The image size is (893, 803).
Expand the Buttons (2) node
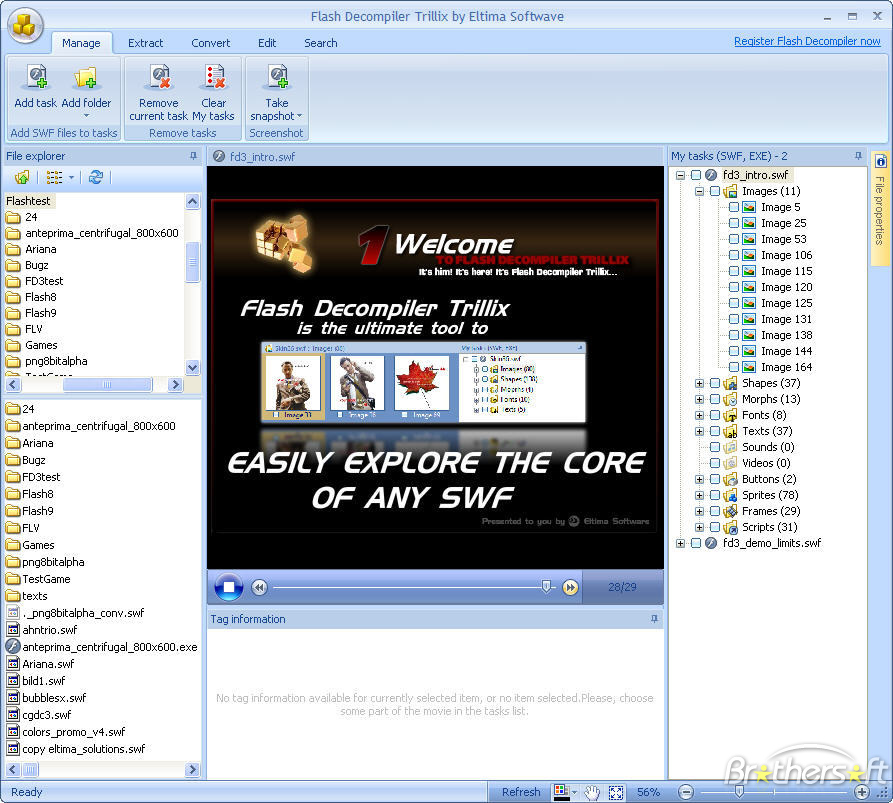[699, 480]
